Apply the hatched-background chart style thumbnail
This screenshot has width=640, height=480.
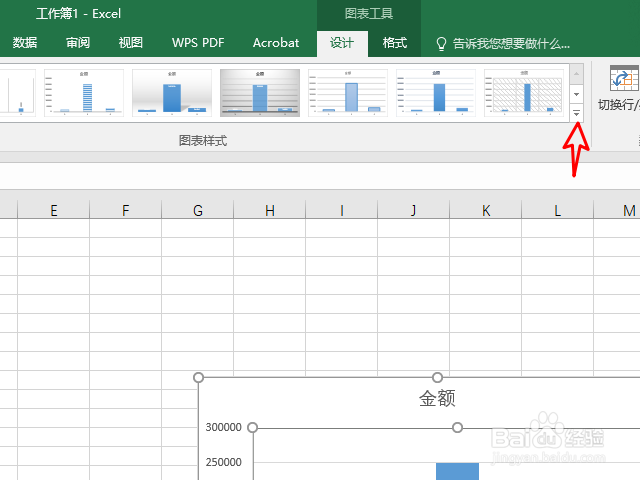point(524,93)
